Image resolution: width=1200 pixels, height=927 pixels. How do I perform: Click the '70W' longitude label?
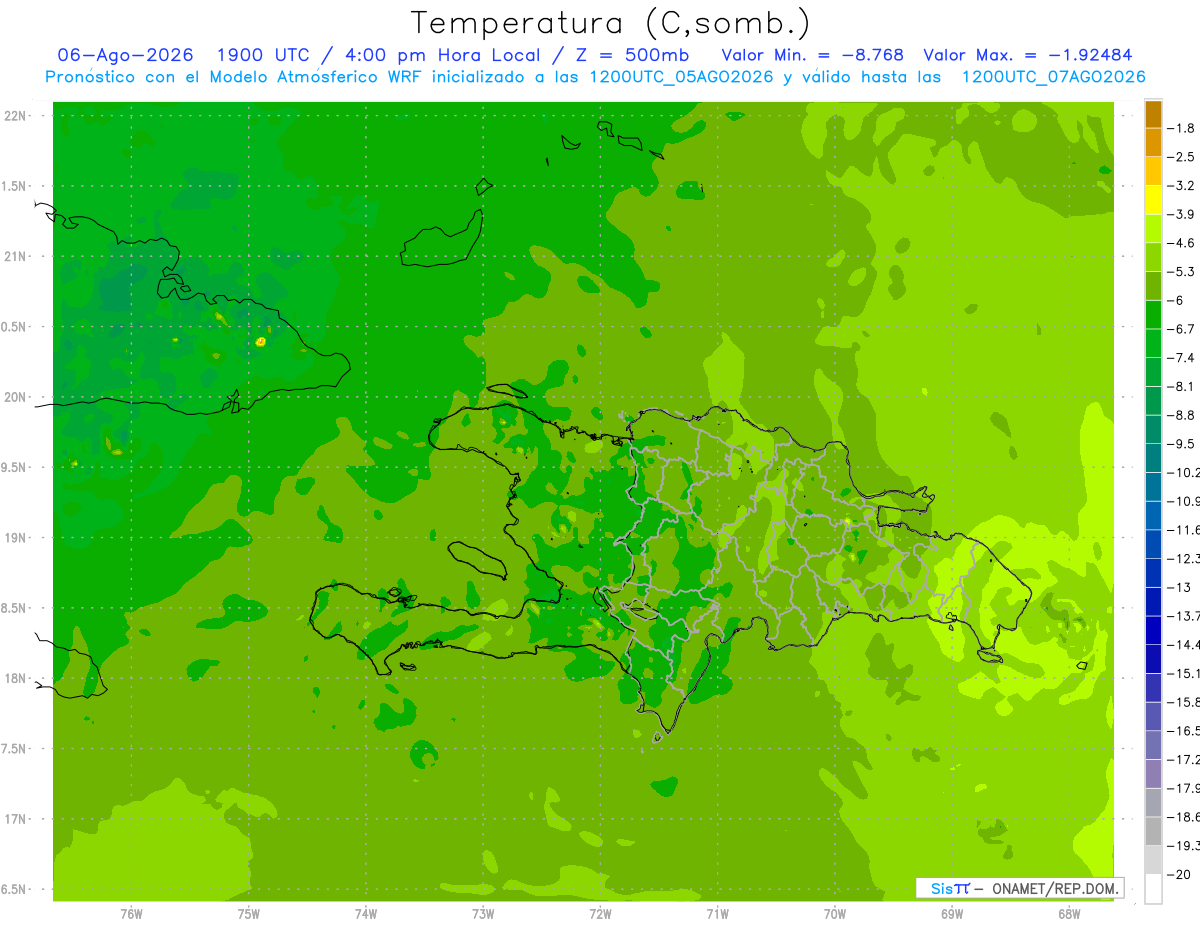pyautogui.click(x=835, y=914)
